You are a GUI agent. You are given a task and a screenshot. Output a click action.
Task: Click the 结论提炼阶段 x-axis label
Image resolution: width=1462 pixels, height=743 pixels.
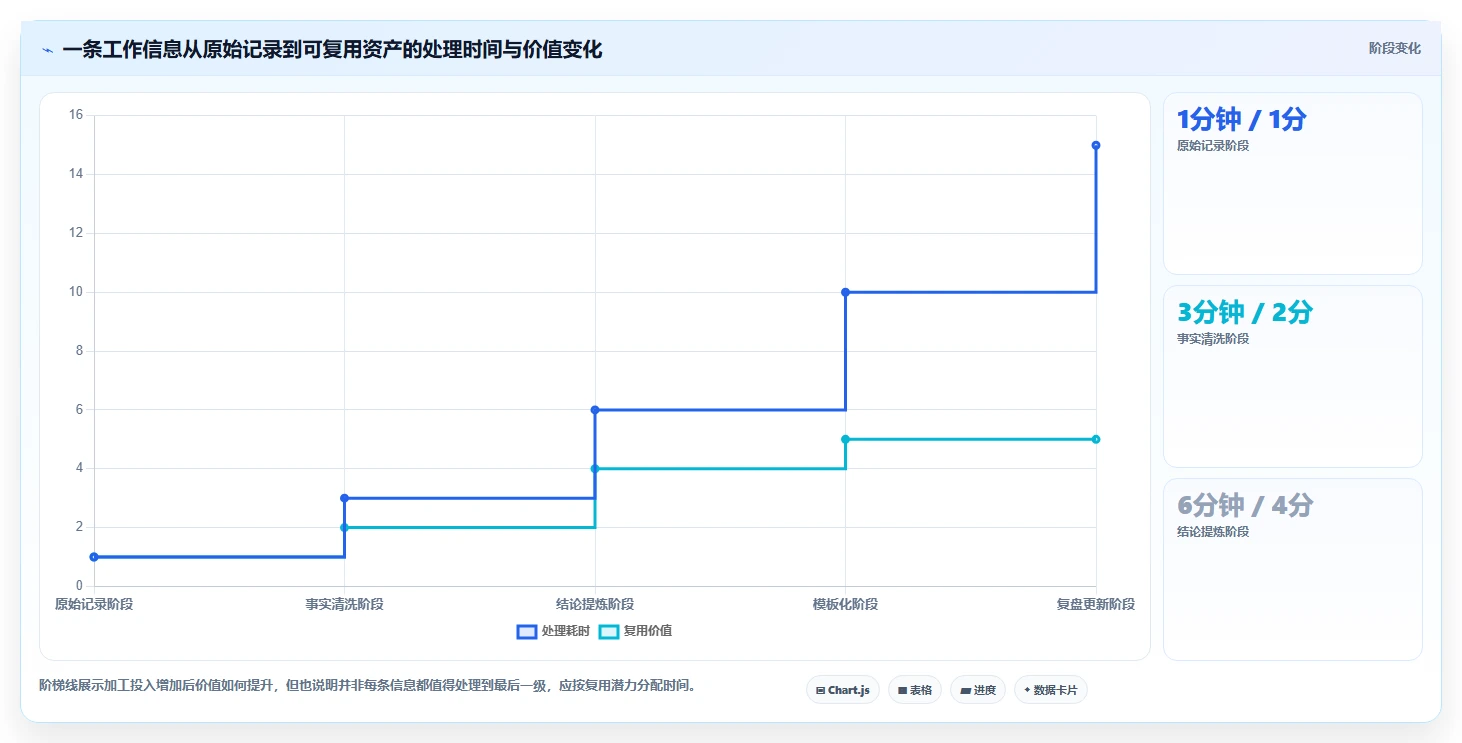595,604
